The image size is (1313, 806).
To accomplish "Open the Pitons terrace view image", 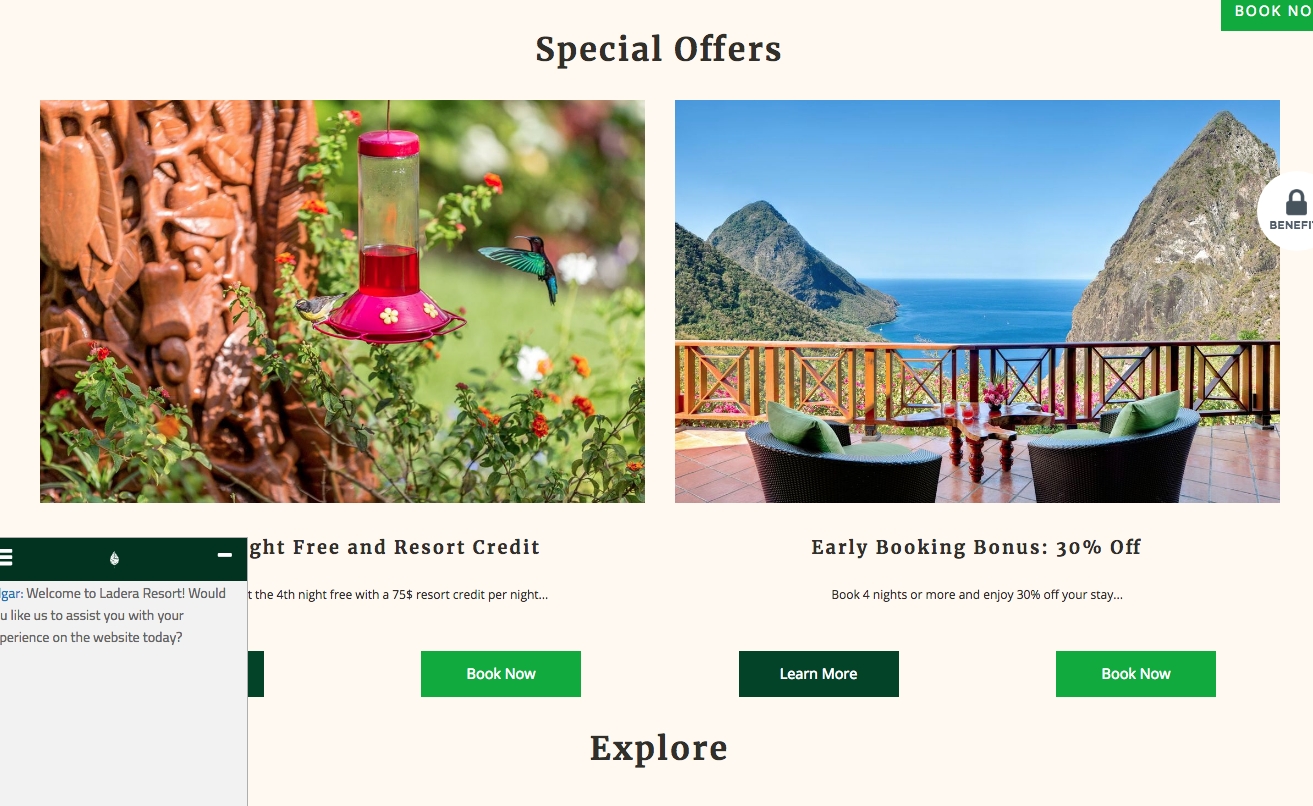I will pos(977,301).
